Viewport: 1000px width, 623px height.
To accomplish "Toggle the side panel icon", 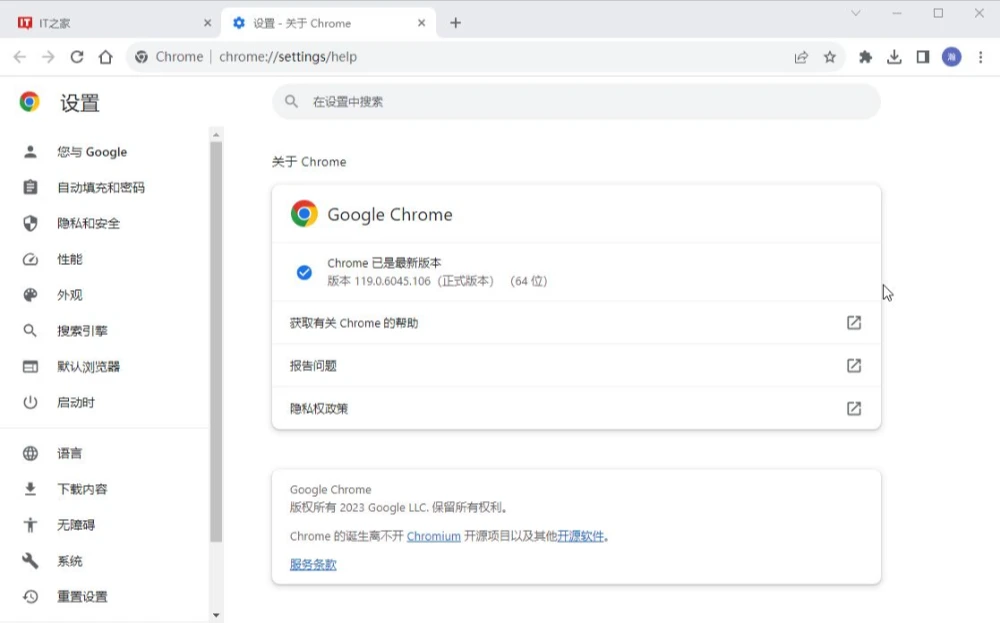I will tap(923, 57).
